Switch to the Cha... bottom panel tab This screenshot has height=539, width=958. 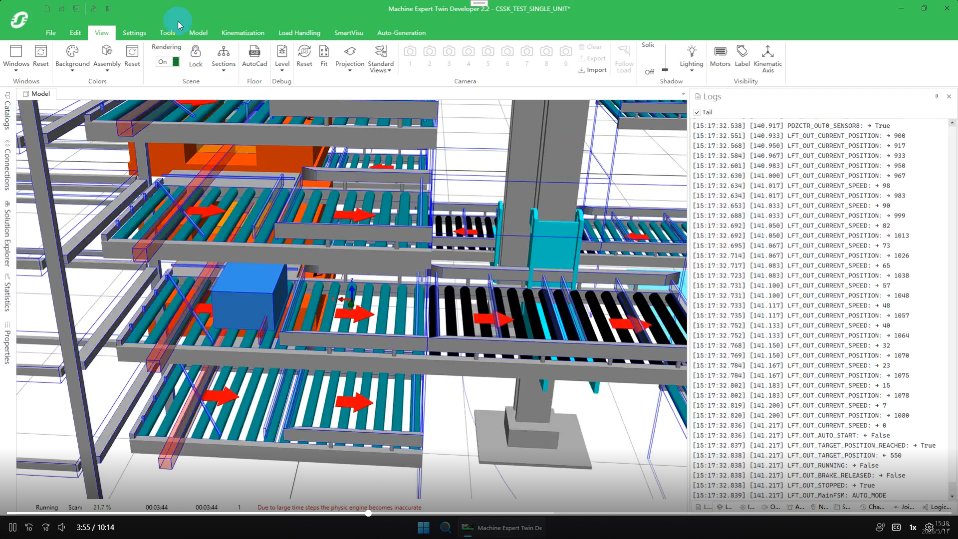coord(872,507)
